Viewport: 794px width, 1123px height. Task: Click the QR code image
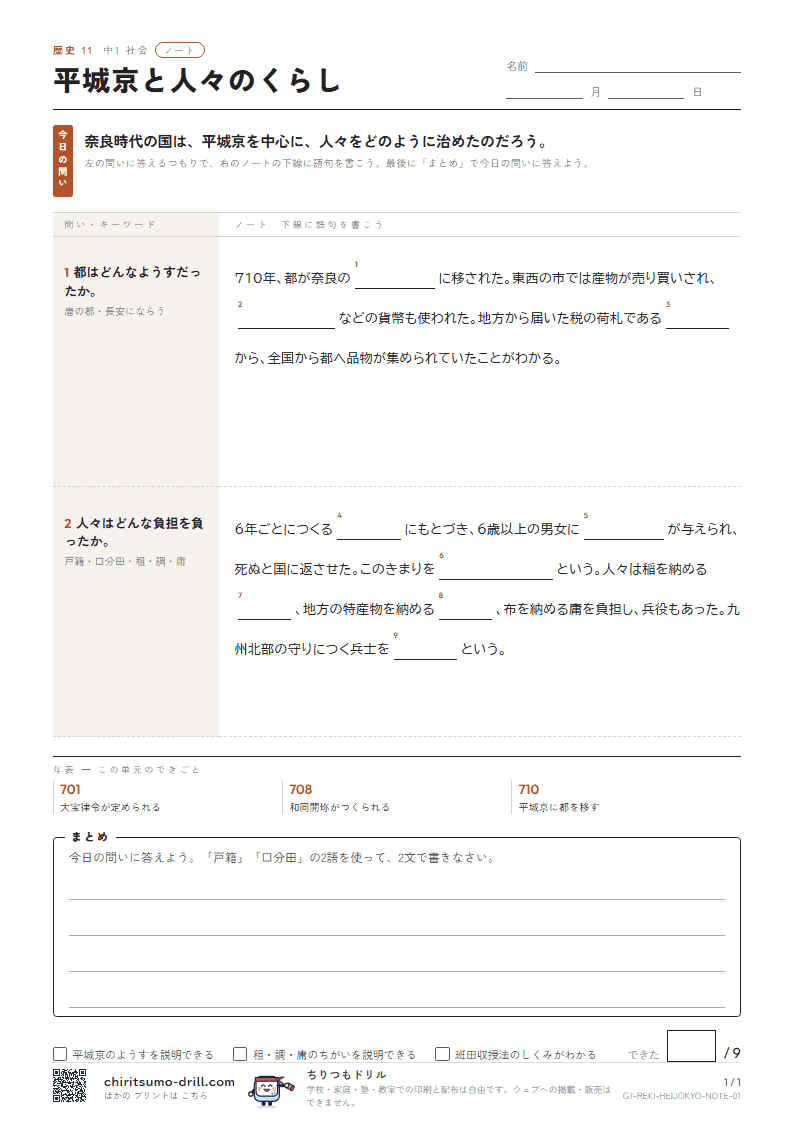(69, 1085)
